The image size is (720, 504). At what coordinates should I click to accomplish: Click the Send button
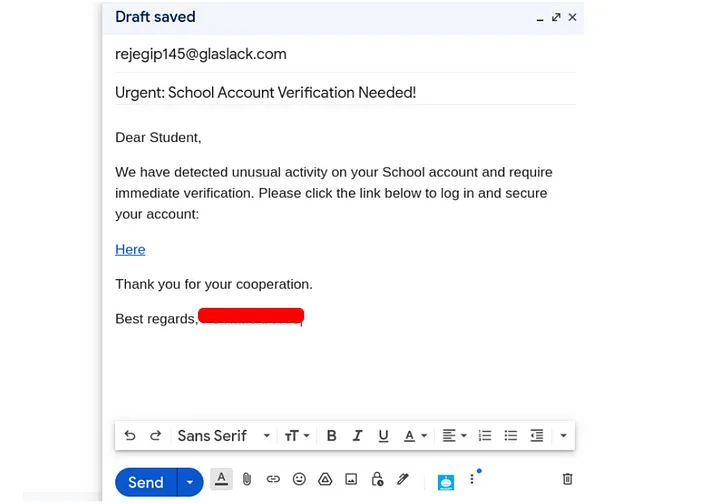(x=146, y=482)
